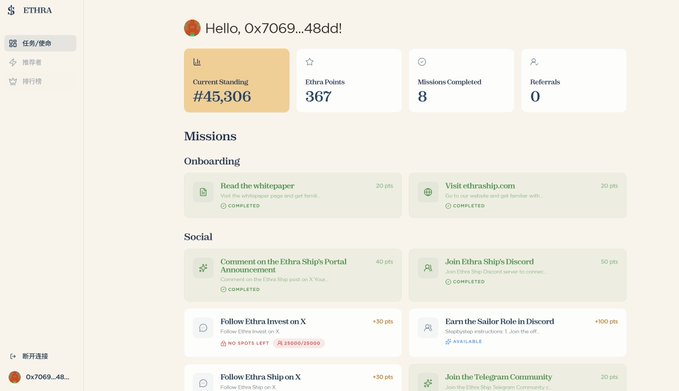Open the Join the Telegram Community title
The image size is (679, 391).
click(x=498, y=377)
